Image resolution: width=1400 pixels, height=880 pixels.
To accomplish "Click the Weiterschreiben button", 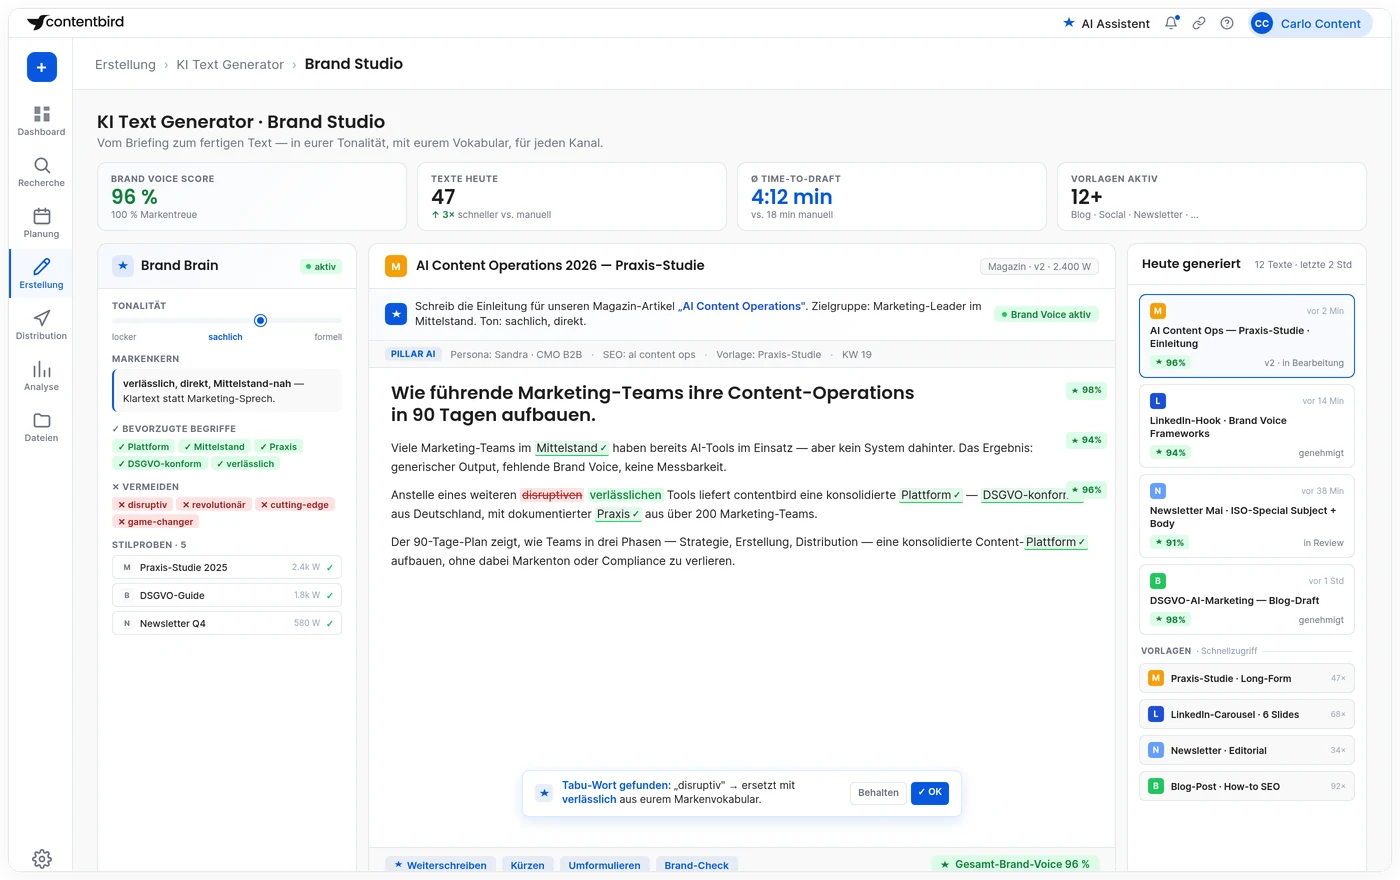I will tap(440, 865).
